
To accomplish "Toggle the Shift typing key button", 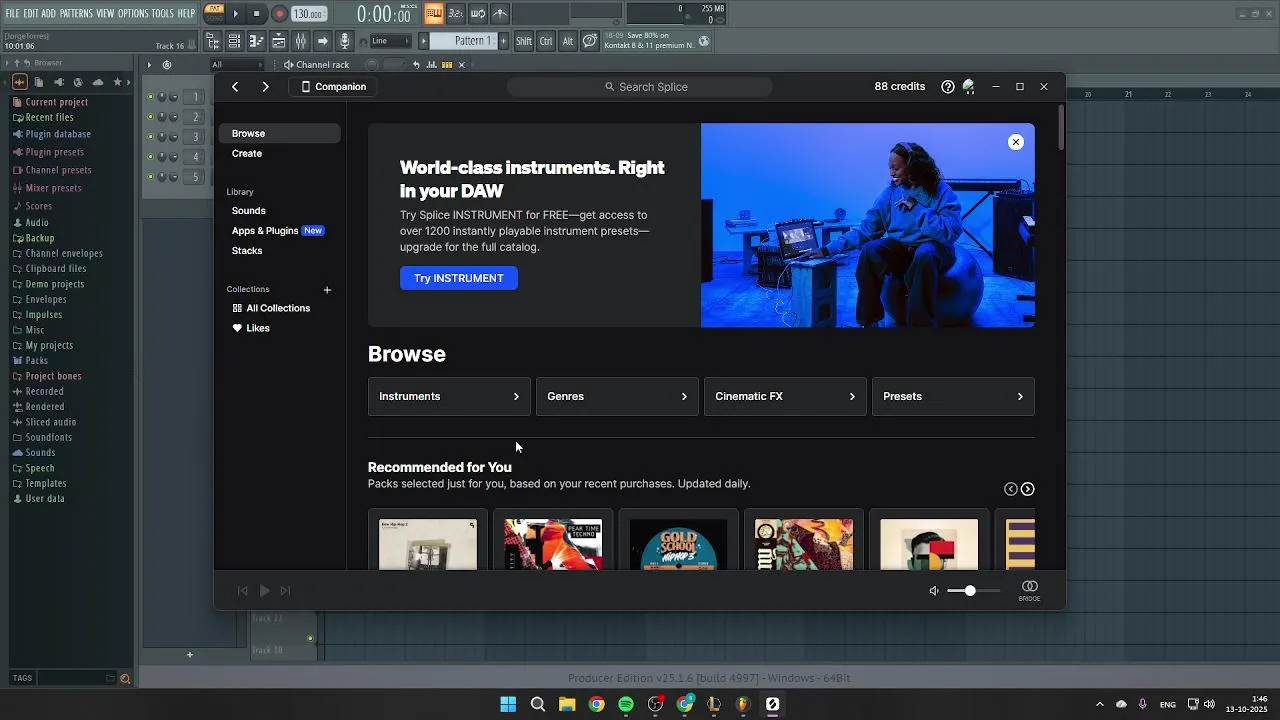I will click(524, 41).
